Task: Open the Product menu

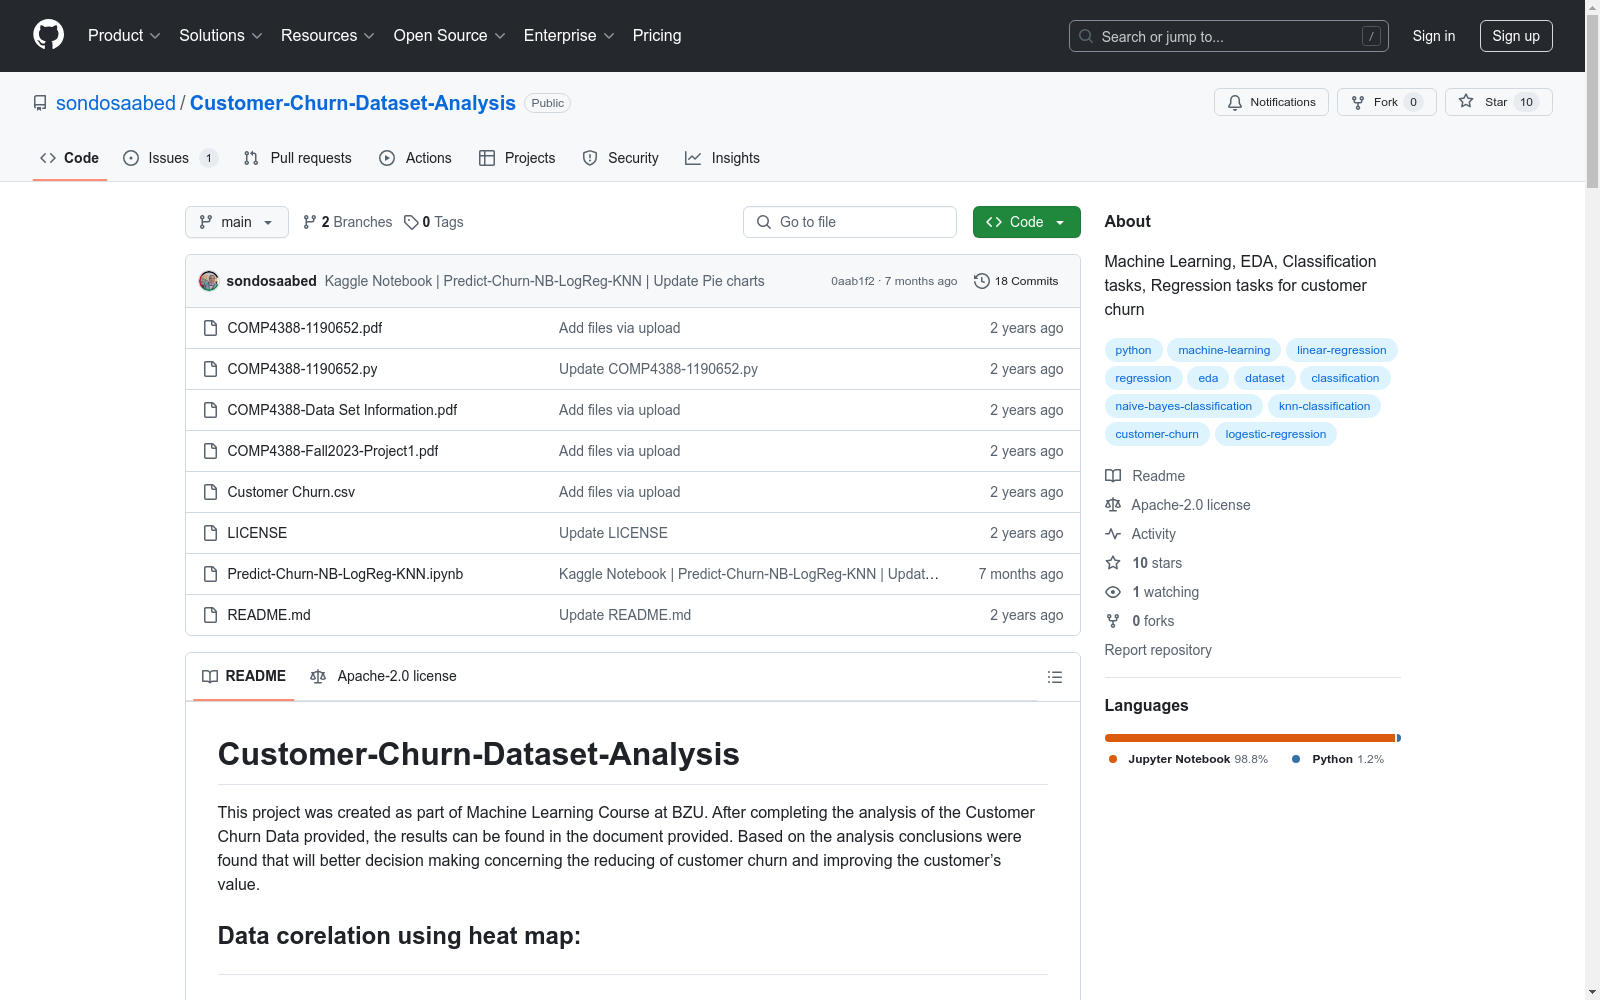Action: coord(124,36)
